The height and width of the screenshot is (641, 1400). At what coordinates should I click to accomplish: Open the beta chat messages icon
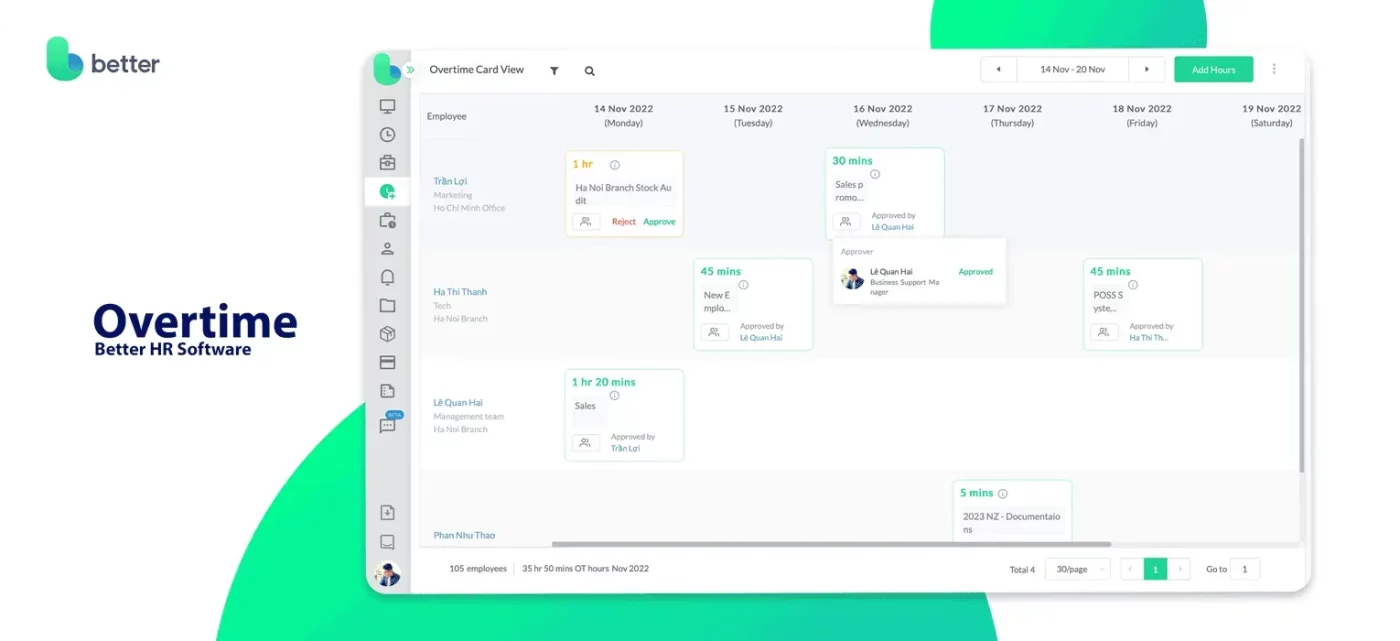click(x=387, y=425)
